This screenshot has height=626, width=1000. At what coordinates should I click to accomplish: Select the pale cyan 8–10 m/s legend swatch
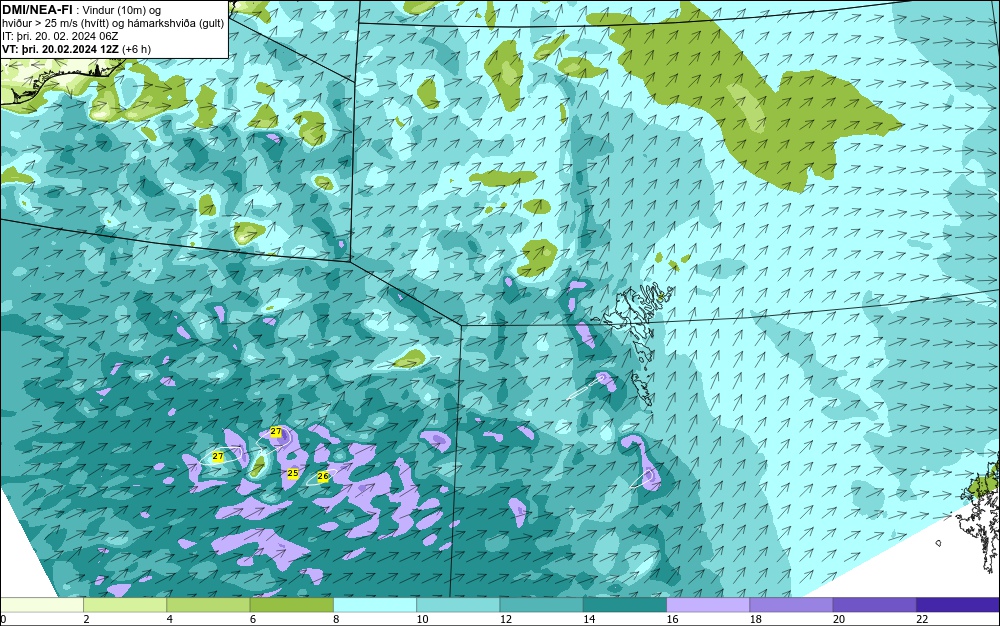[x=375, y=605]
